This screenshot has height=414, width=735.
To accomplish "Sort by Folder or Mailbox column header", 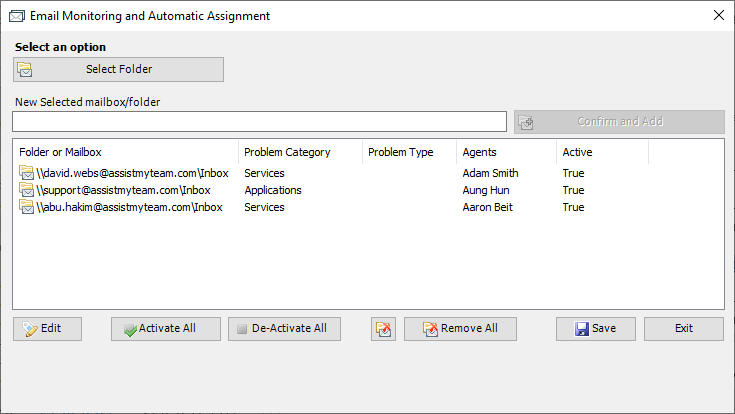I will pos(125,152).
